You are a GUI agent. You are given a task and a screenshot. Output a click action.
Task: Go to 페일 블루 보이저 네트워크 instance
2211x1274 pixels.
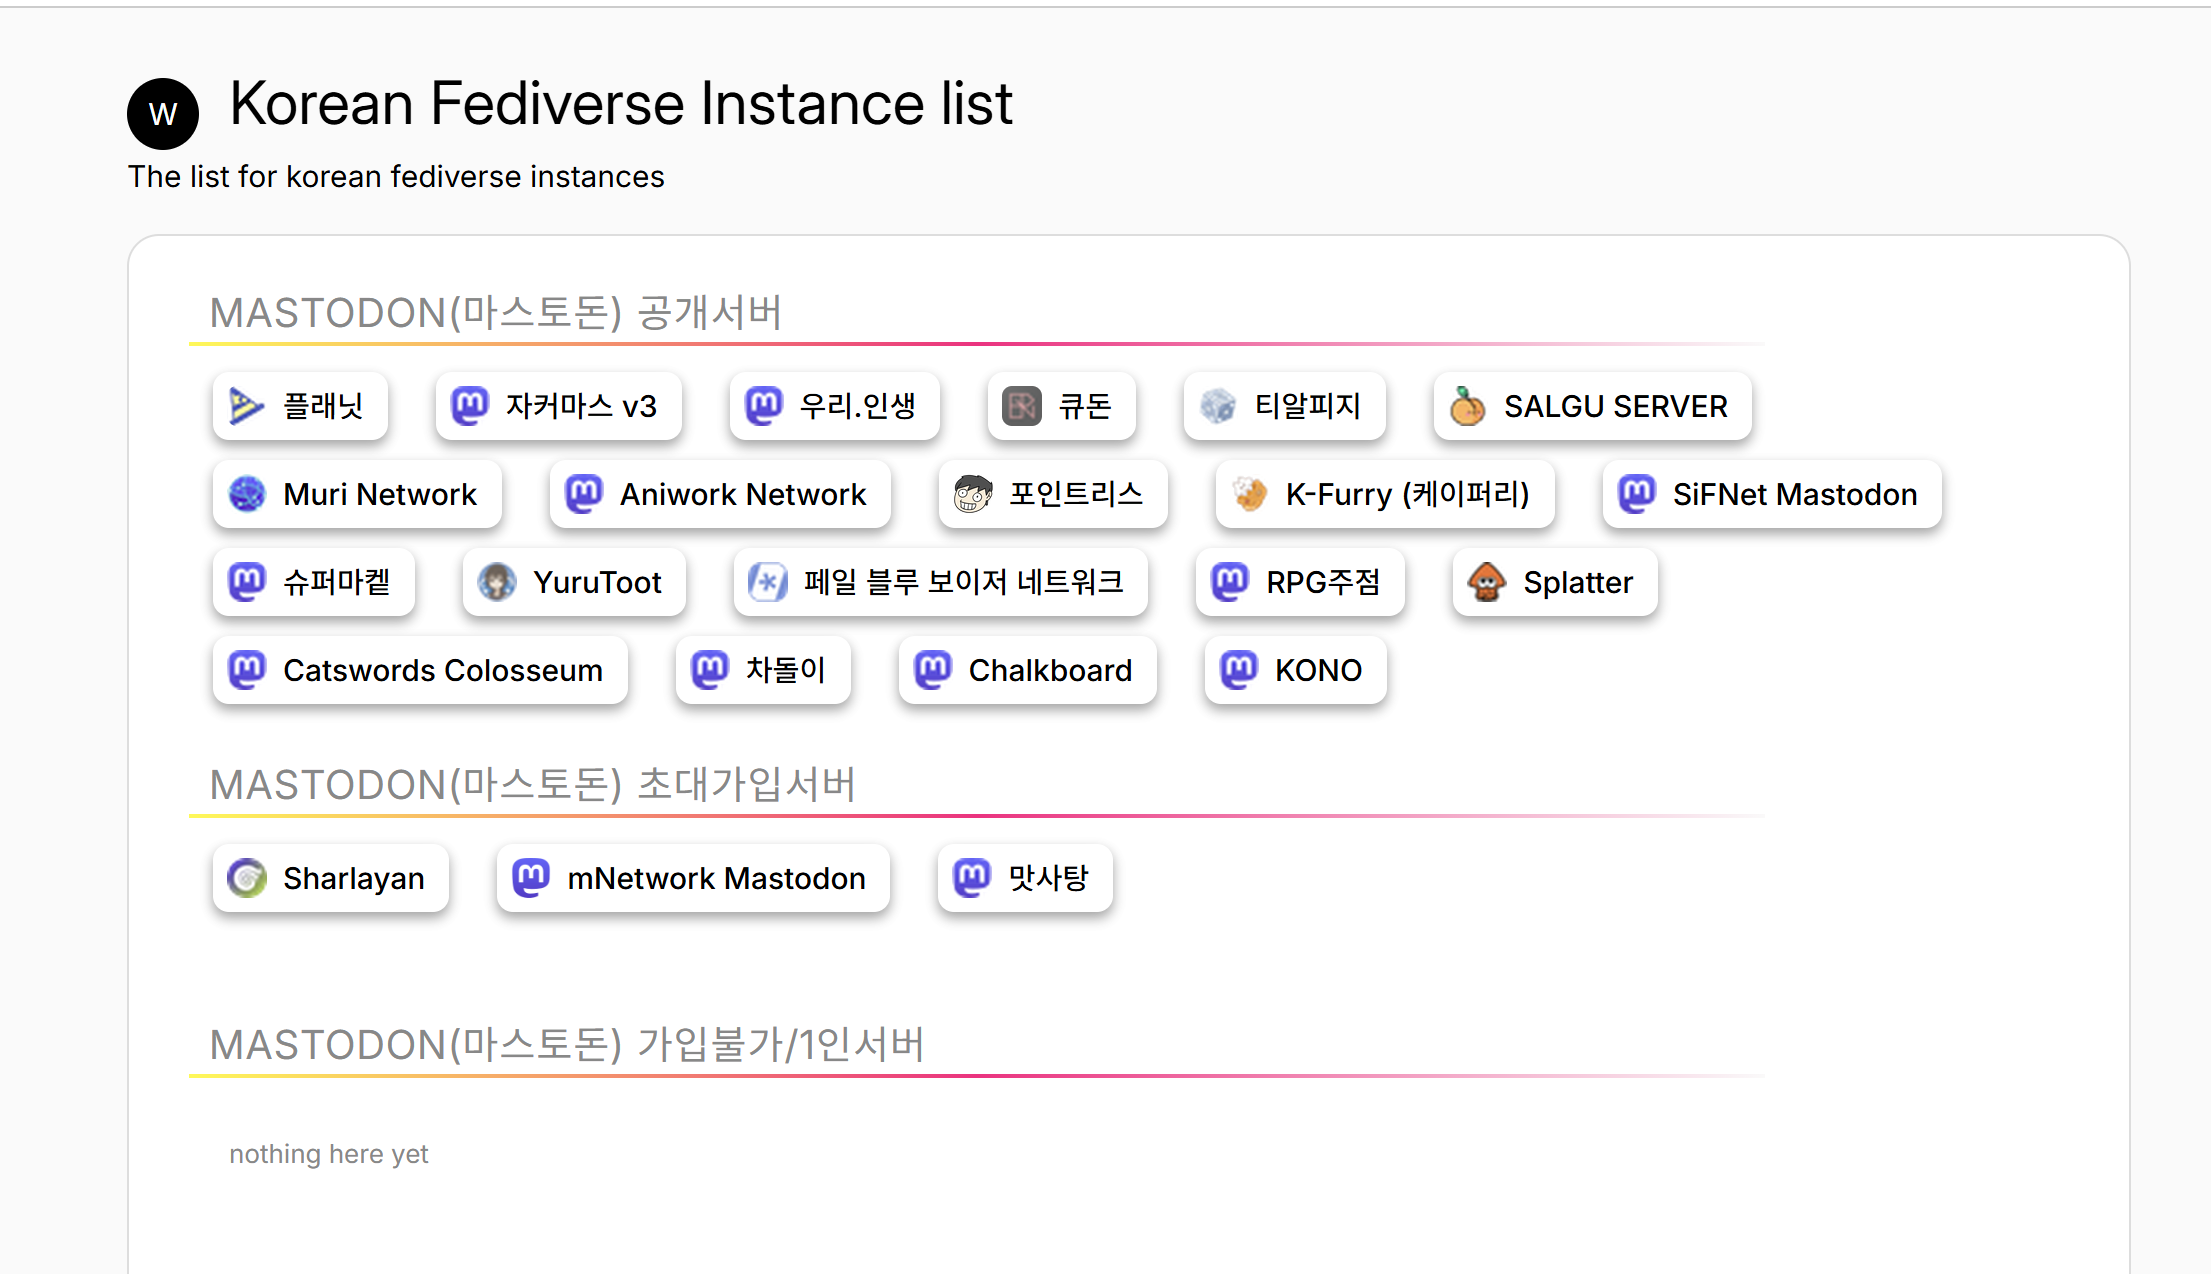click(940, 582)
